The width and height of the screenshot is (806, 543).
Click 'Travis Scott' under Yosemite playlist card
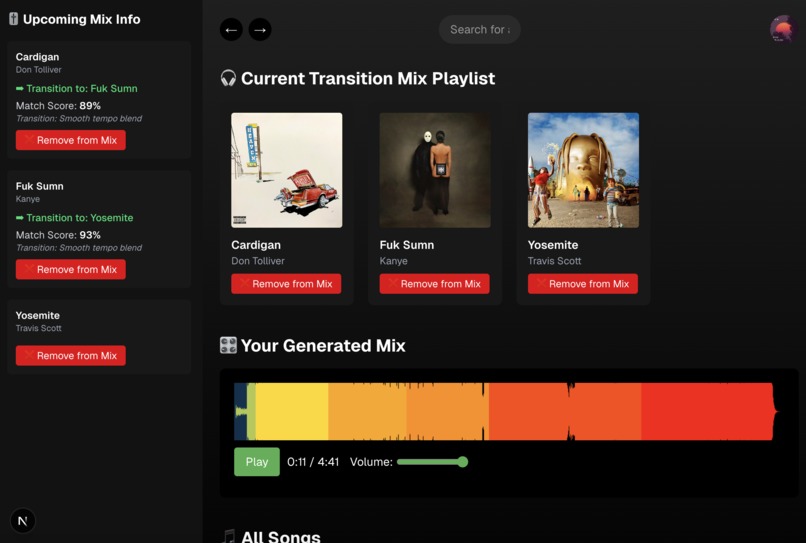coord(554,261)
